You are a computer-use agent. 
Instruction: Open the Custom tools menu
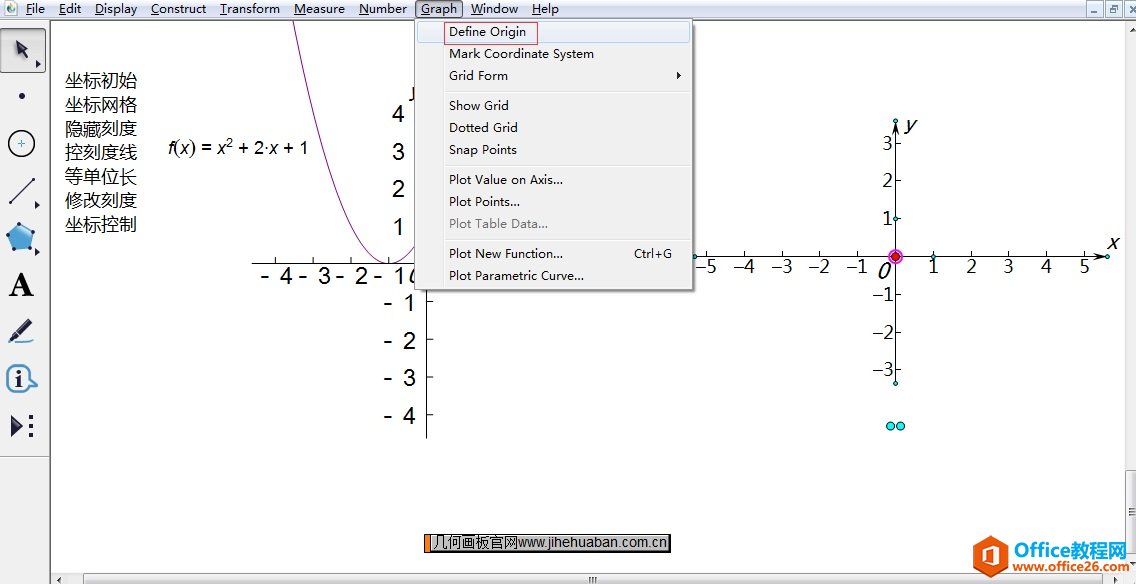[22, 426]
